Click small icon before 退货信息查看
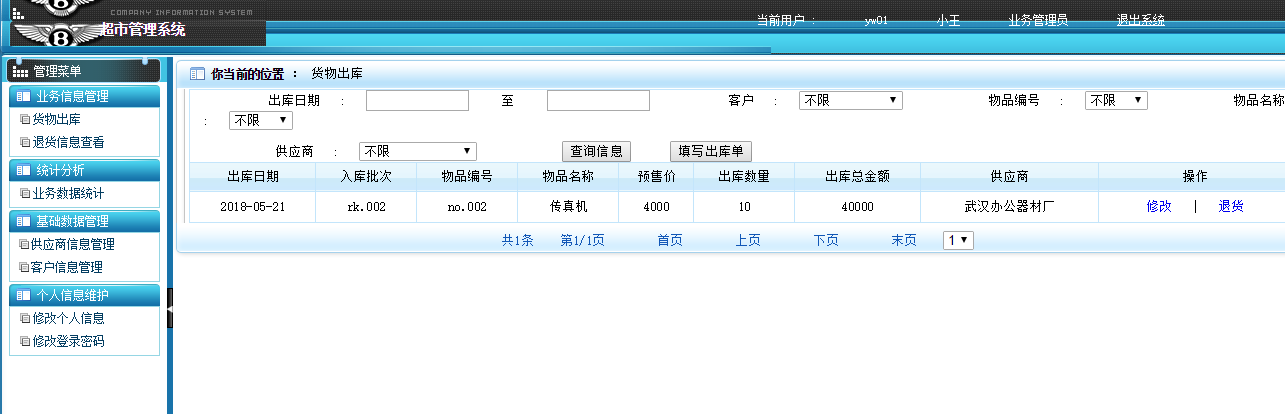This screenshot has width=1285, height=414. pos(25,143)
